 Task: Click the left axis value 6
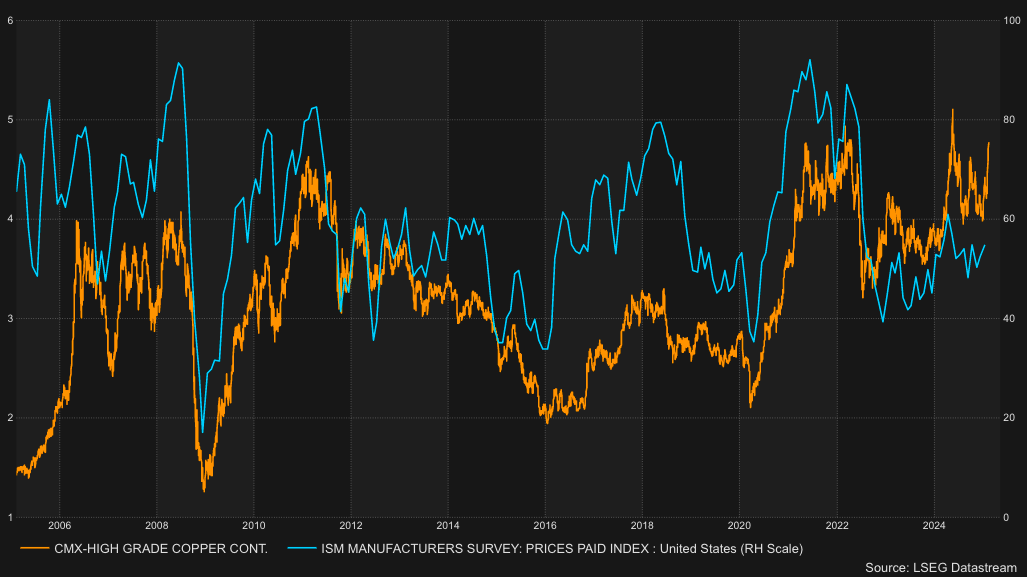10,21
